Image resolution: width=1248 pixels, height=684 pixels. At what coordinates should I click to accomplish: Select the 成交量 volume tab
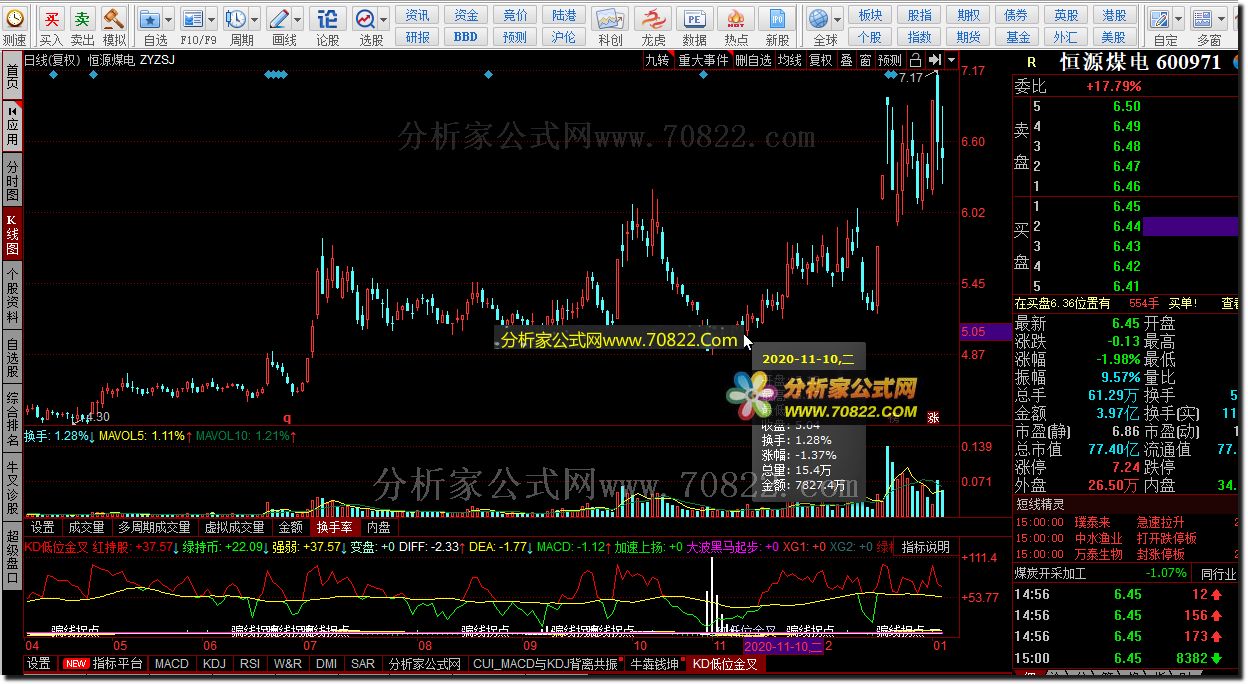[x=85, y=527]
